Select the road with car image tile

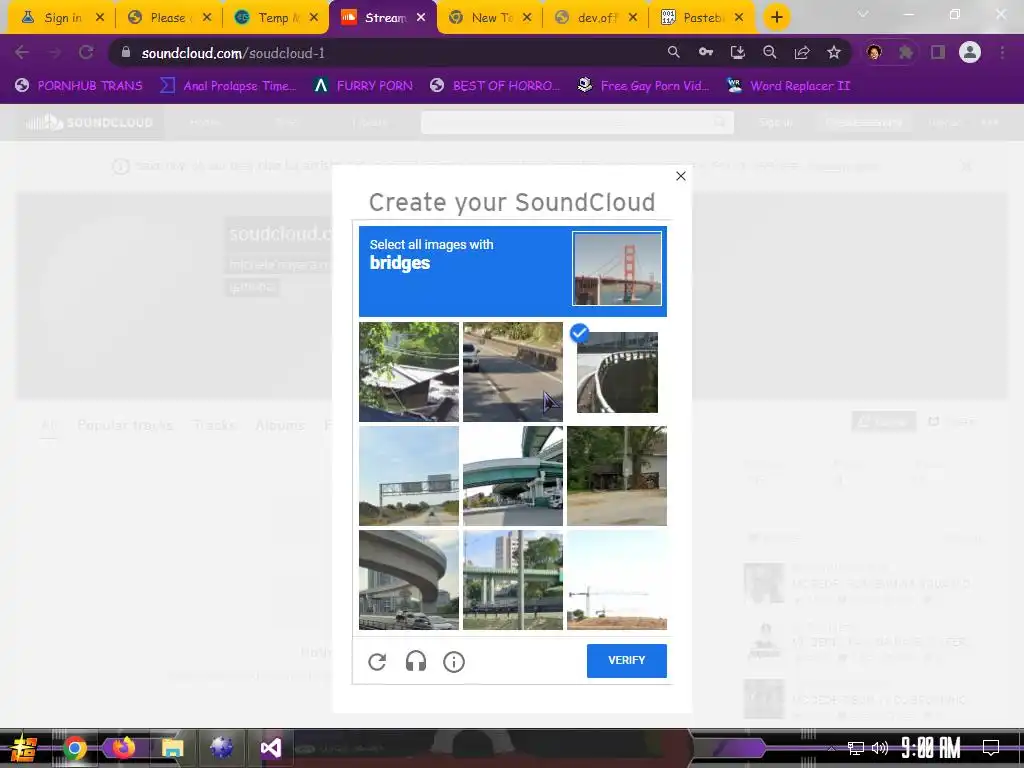(513, 372)
